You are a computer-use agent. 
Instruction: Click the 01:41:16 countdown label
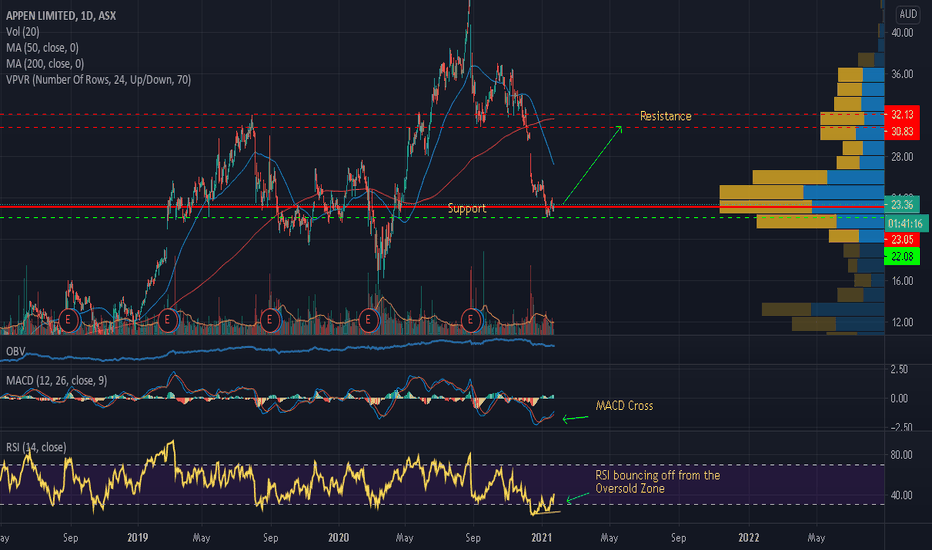click(x=906, y=224)
